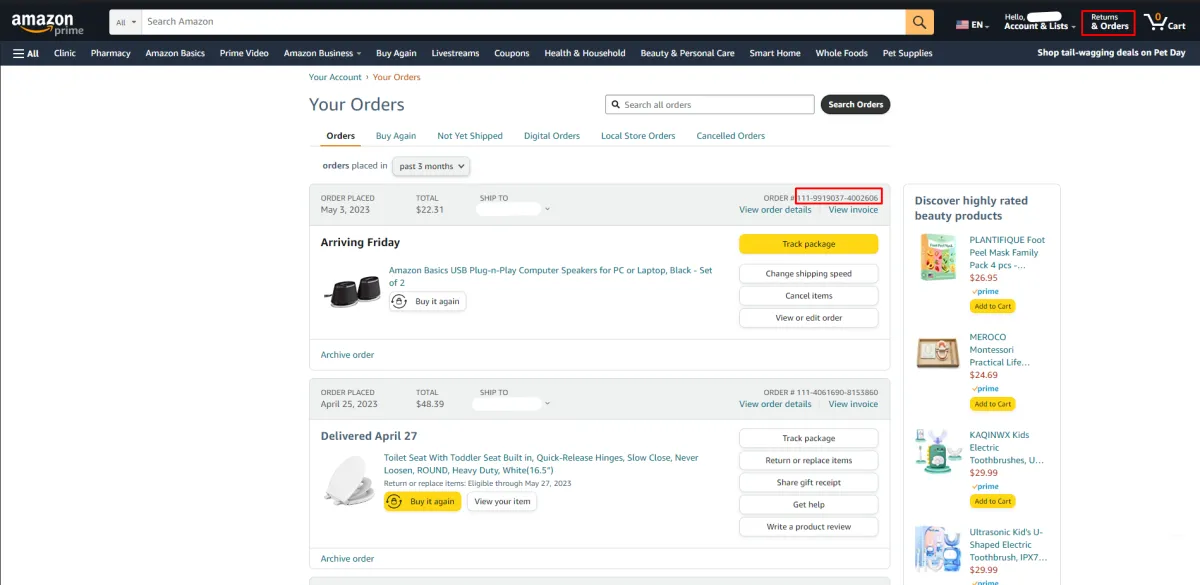This screenshot has width=1200, height=585.
Task: Click View your item button
Action: [502, 502]
